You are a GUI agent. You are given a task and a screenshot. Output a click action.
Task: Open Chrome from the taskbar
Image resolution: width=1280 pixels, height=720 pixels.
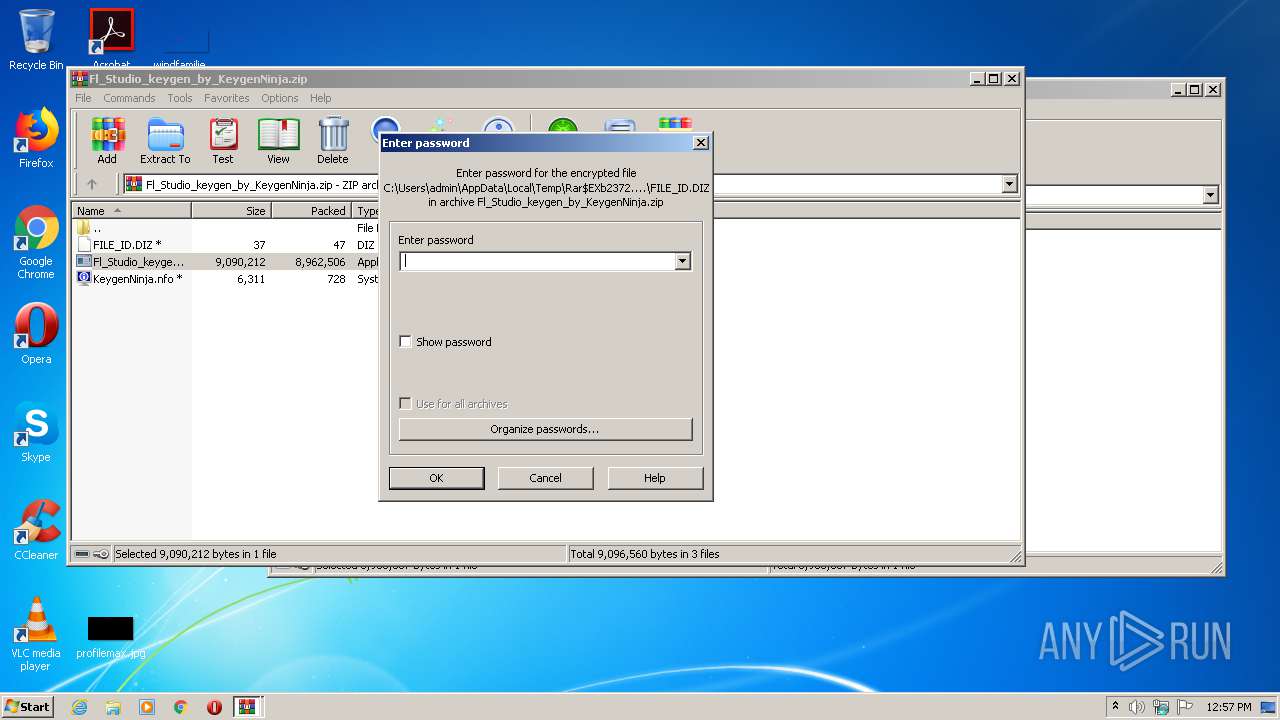coord(181,707)
